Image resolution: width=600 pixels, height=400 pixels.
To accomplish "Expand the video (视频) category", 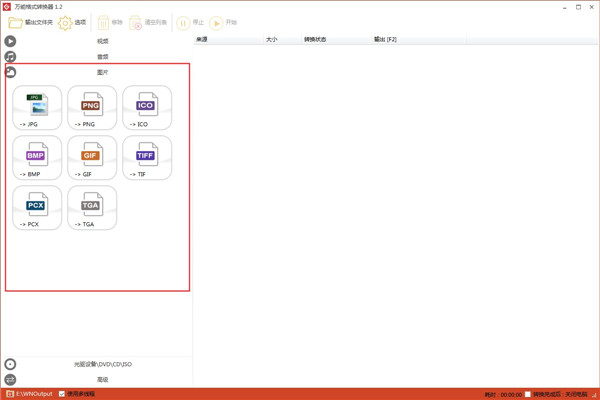I will 98,41.
